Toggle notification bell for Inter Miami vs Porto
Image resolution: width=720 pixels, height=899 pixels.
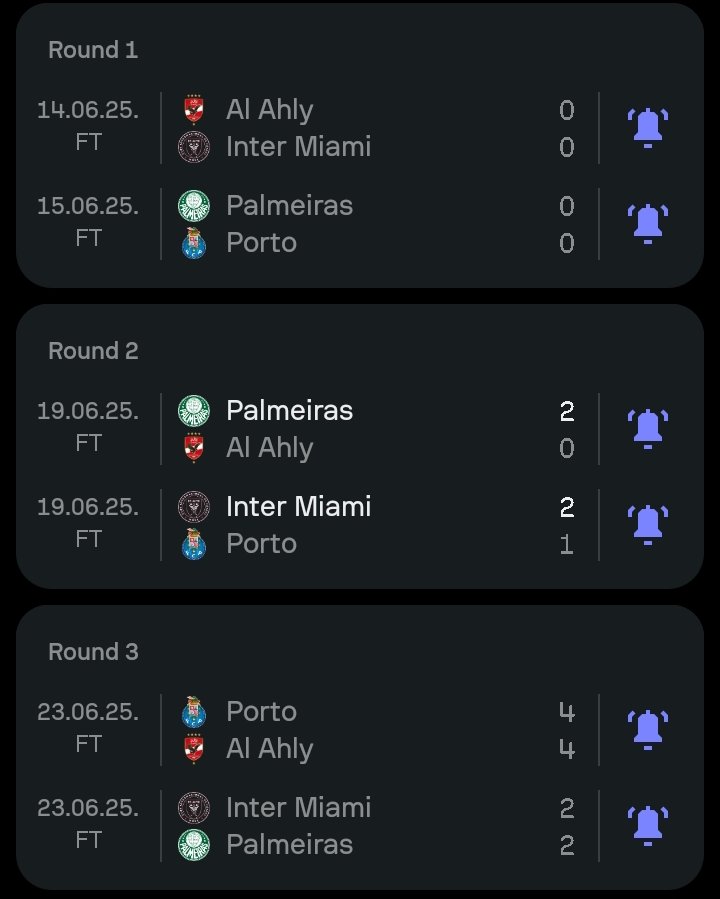click(x=648, y=525)
